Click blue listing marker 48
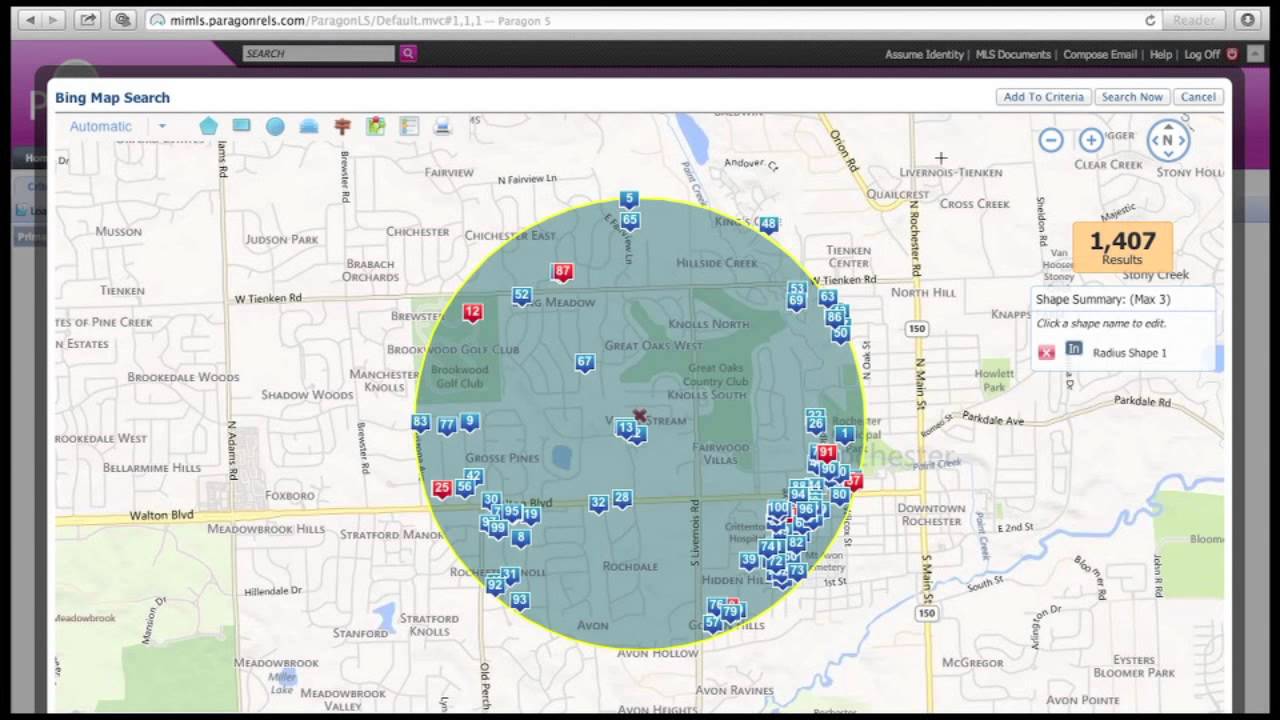Viewport: 1280px width, 720px height. coord(768,225)
